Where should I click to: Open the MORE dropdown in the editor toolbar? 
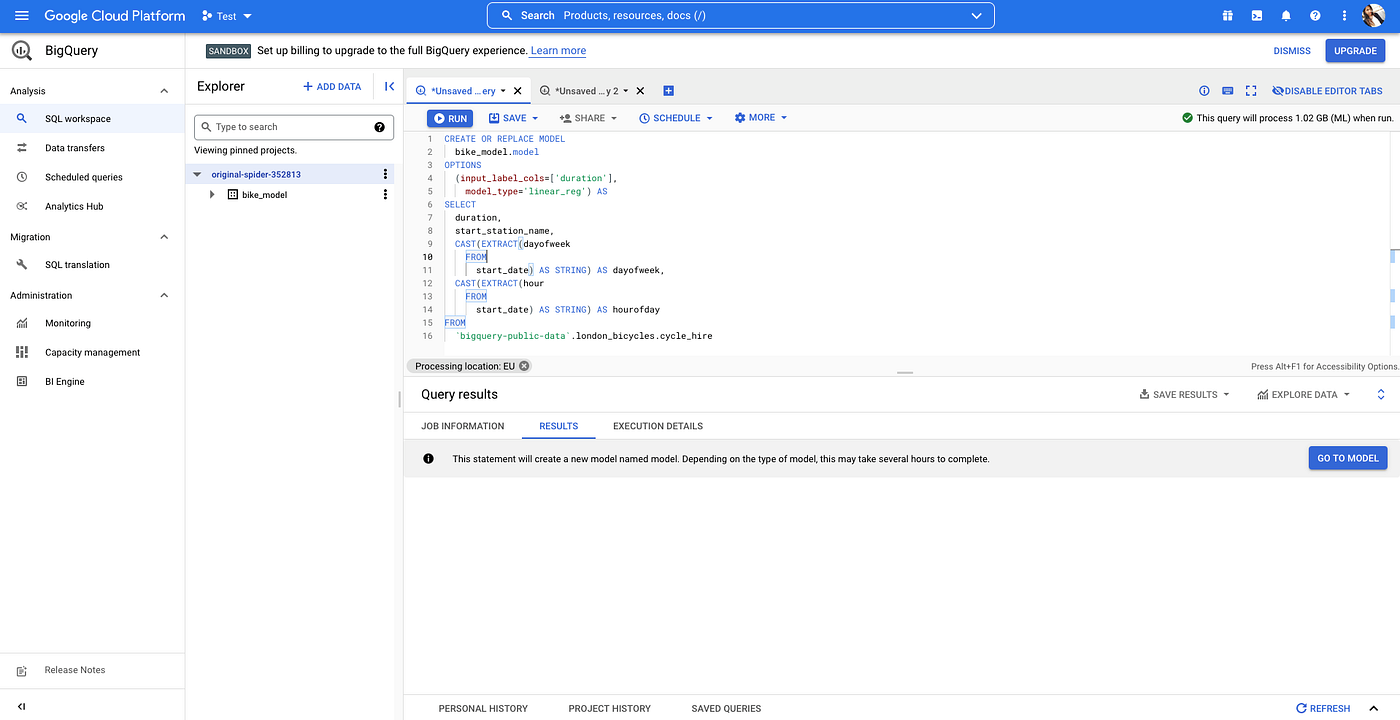[760, 117]
